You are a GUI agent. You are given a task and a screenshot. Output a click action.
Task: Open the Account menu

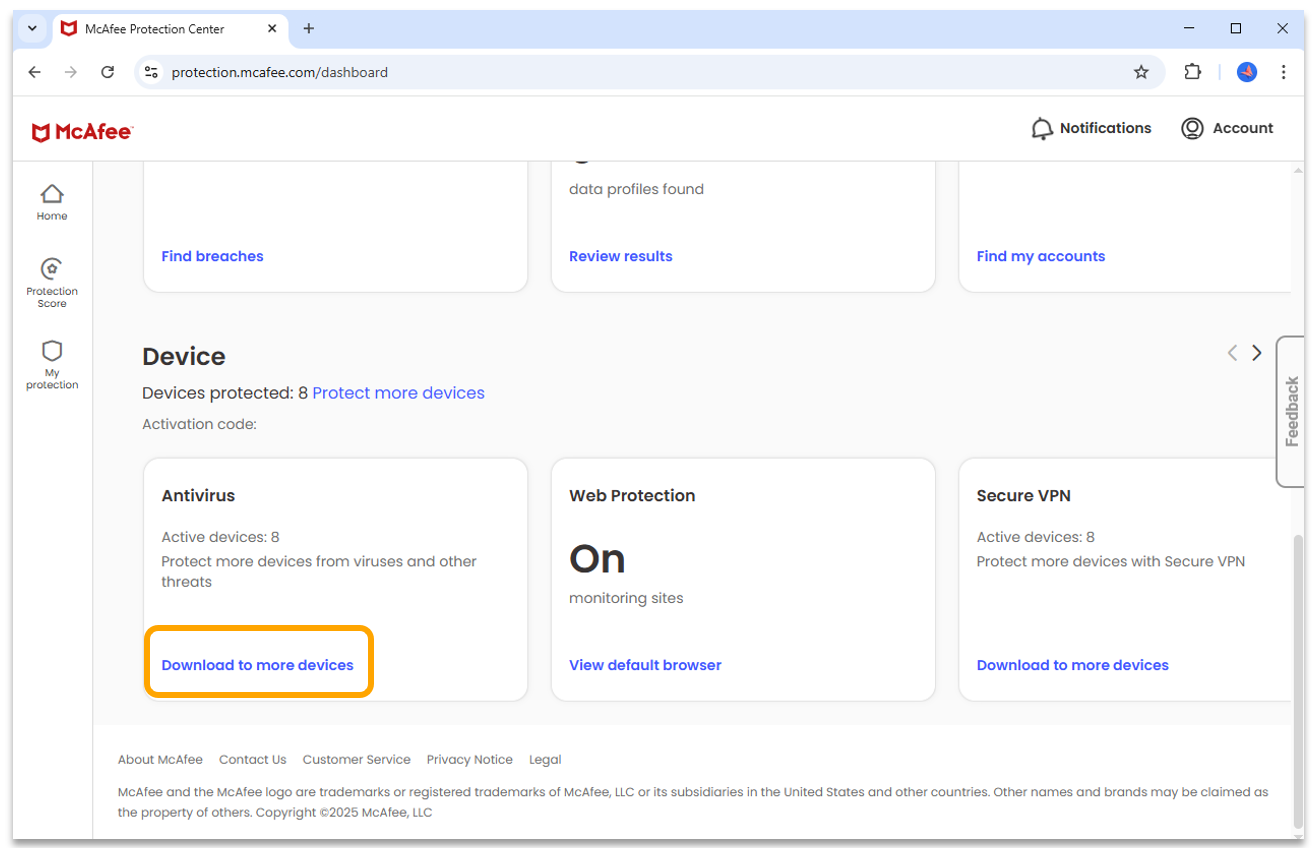pos(1227,128)
